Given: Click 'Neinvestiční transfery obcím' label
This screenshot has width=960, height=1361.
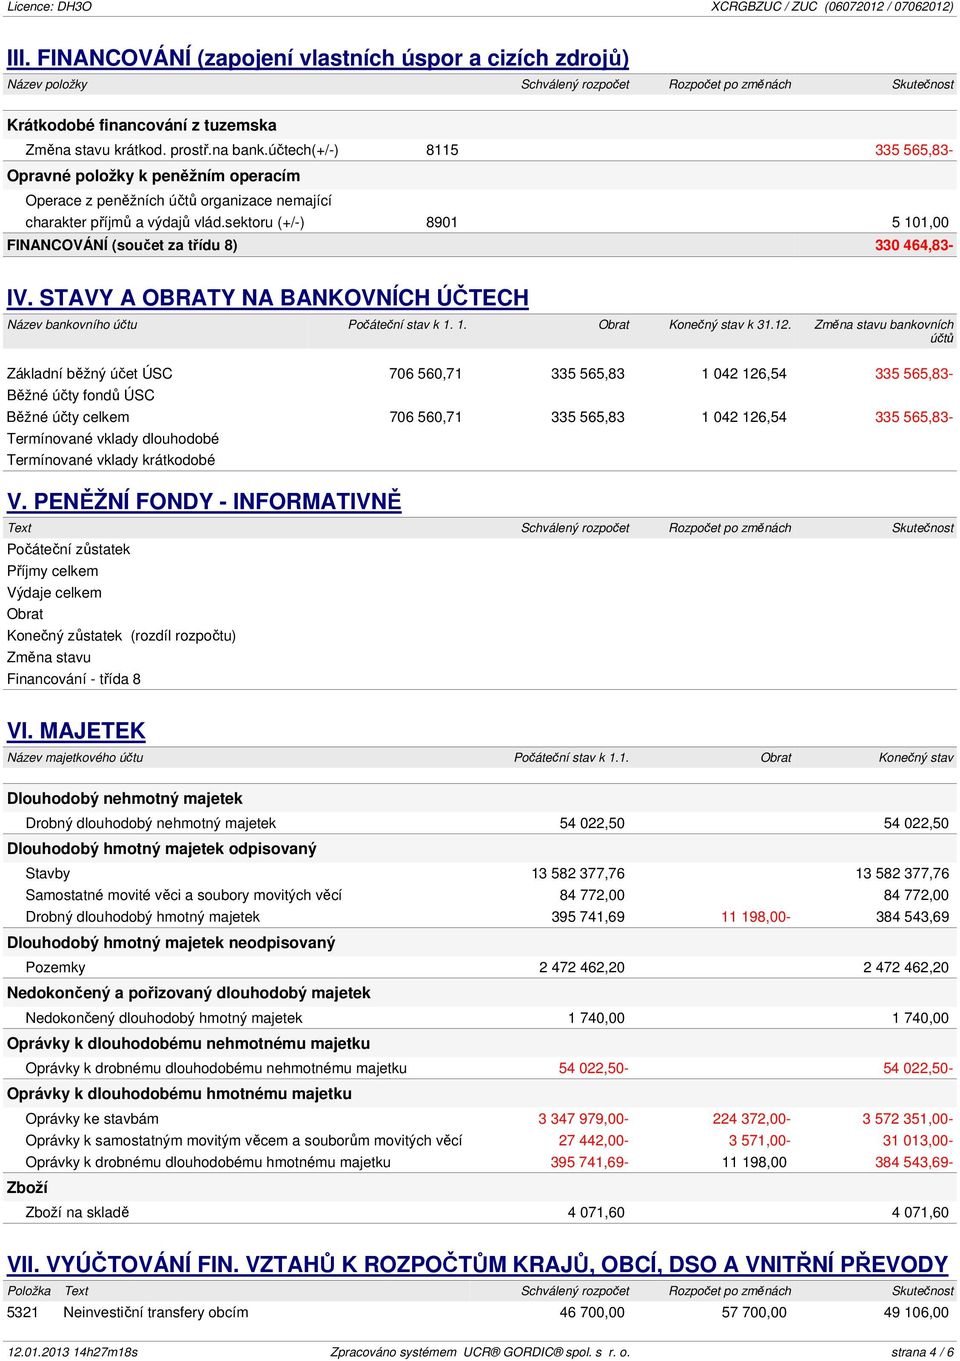Looking at the screenshot, I should click(156, 1312).
